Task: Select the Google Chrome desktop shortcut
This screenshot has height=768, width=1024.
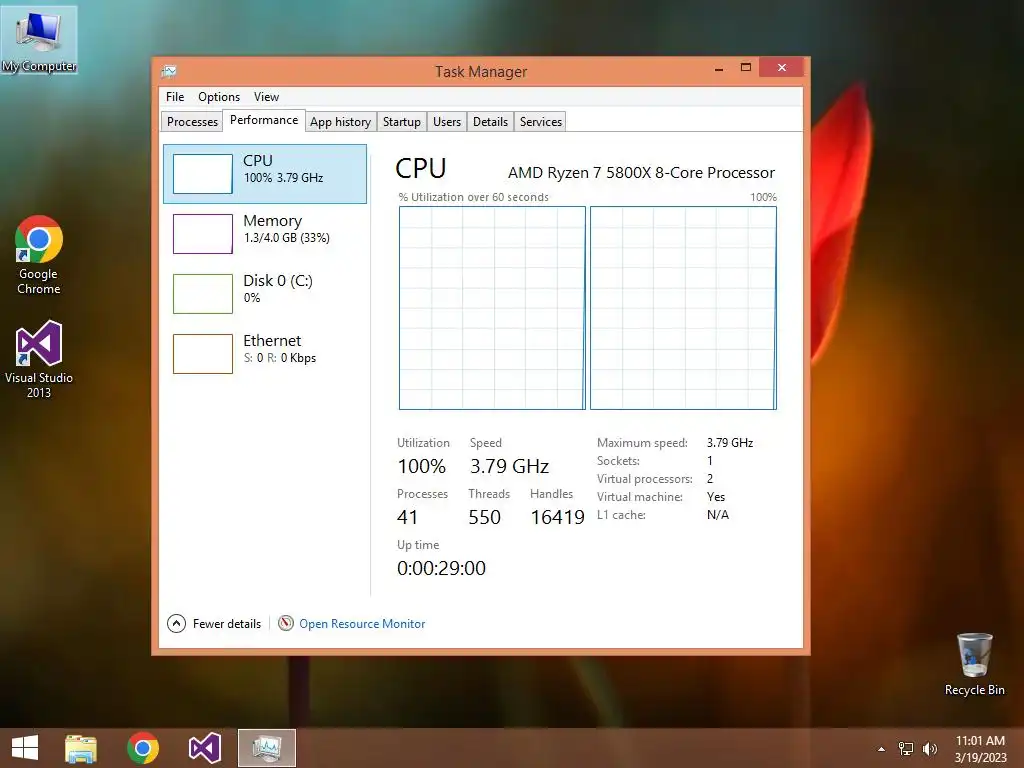Action: click(x=39, y=255)
